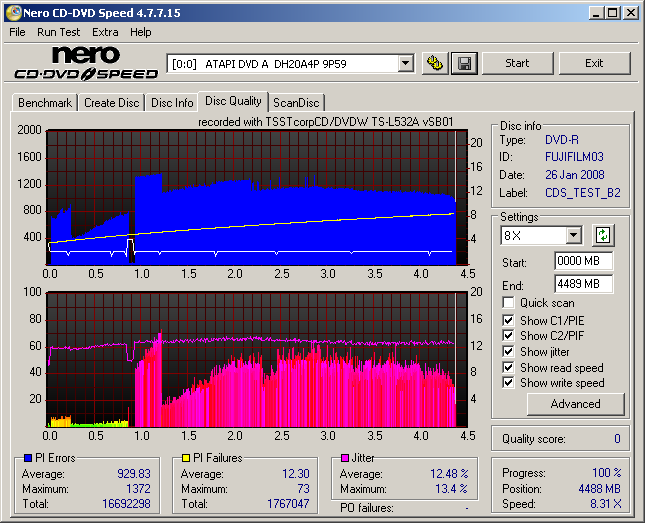645x523 pixels.
Task: Click Jitter maximum 13.4 % value
Action: coord(452,489)
